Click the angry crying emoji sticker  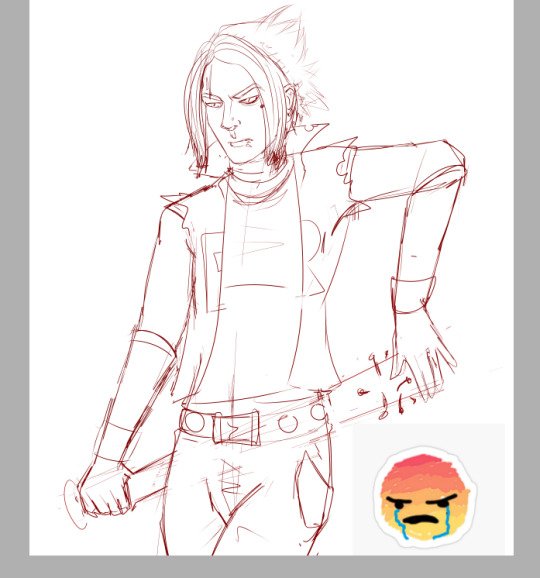(x=425, y=497)
